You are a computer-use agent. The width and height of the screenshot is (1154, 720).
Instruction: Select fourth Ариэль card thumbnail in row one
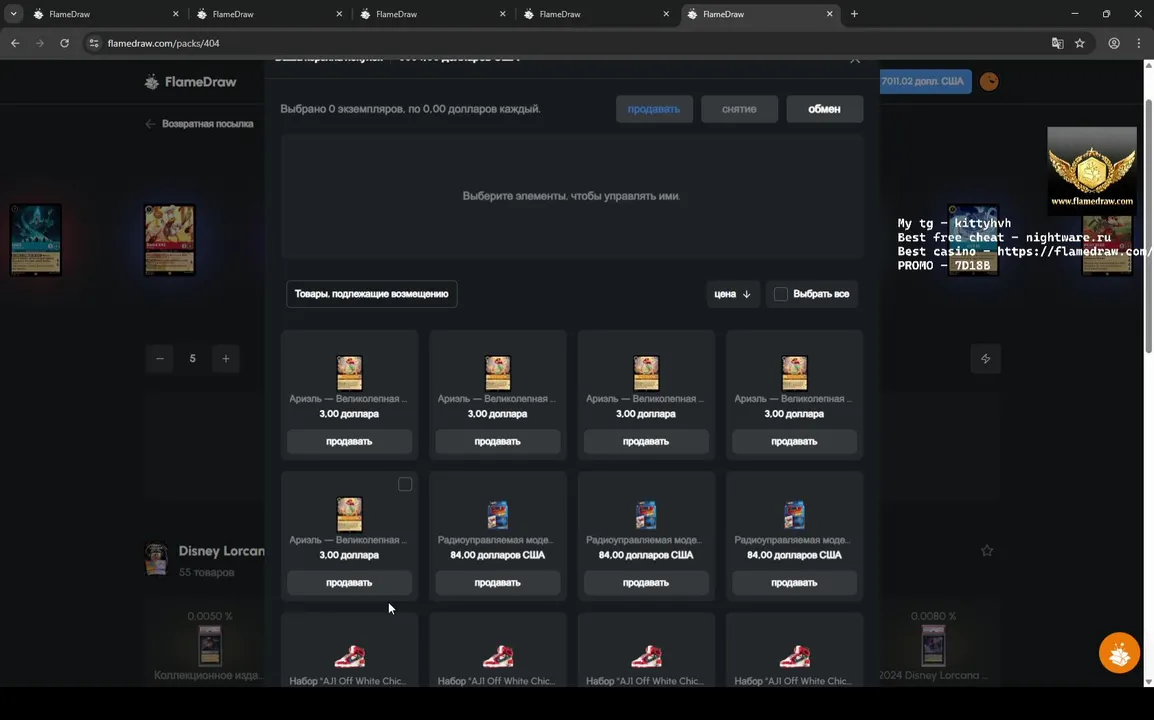click(x=794, y=373)
